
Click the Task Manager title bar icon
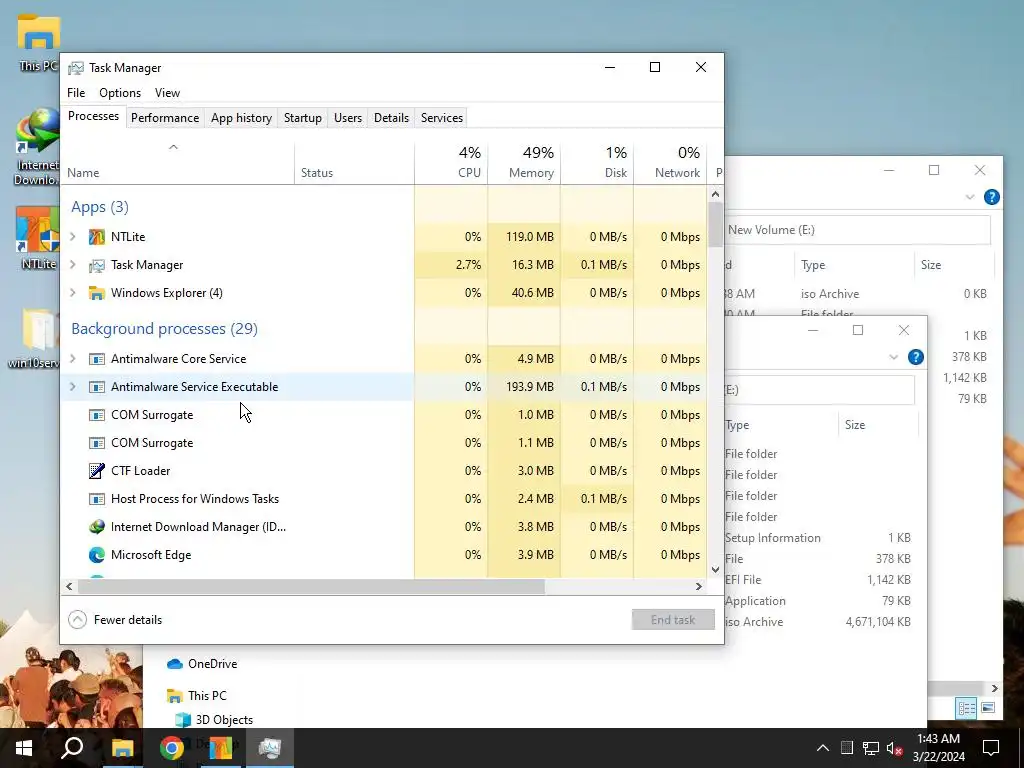[76, 68]
